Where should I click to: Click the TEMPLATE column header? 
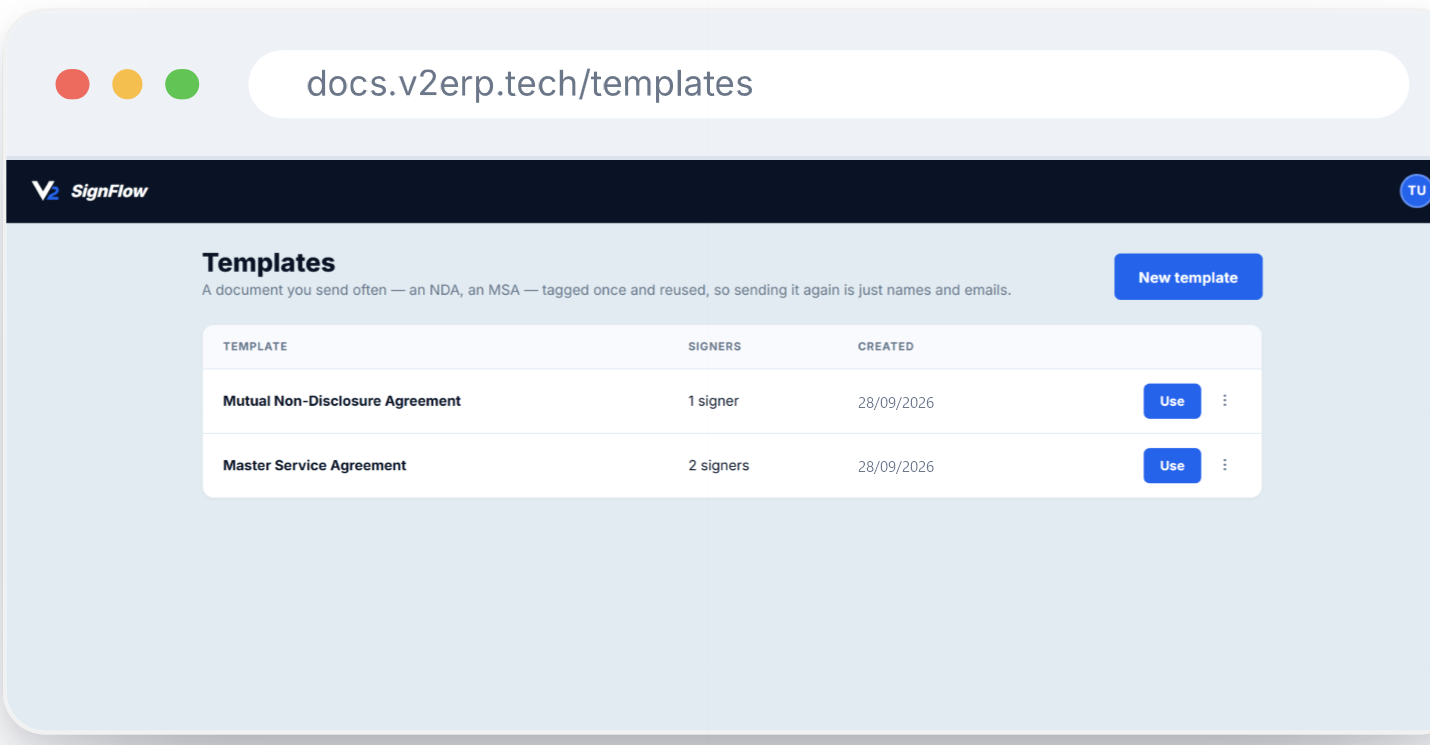pyautogui.click(x=255, y=347)
